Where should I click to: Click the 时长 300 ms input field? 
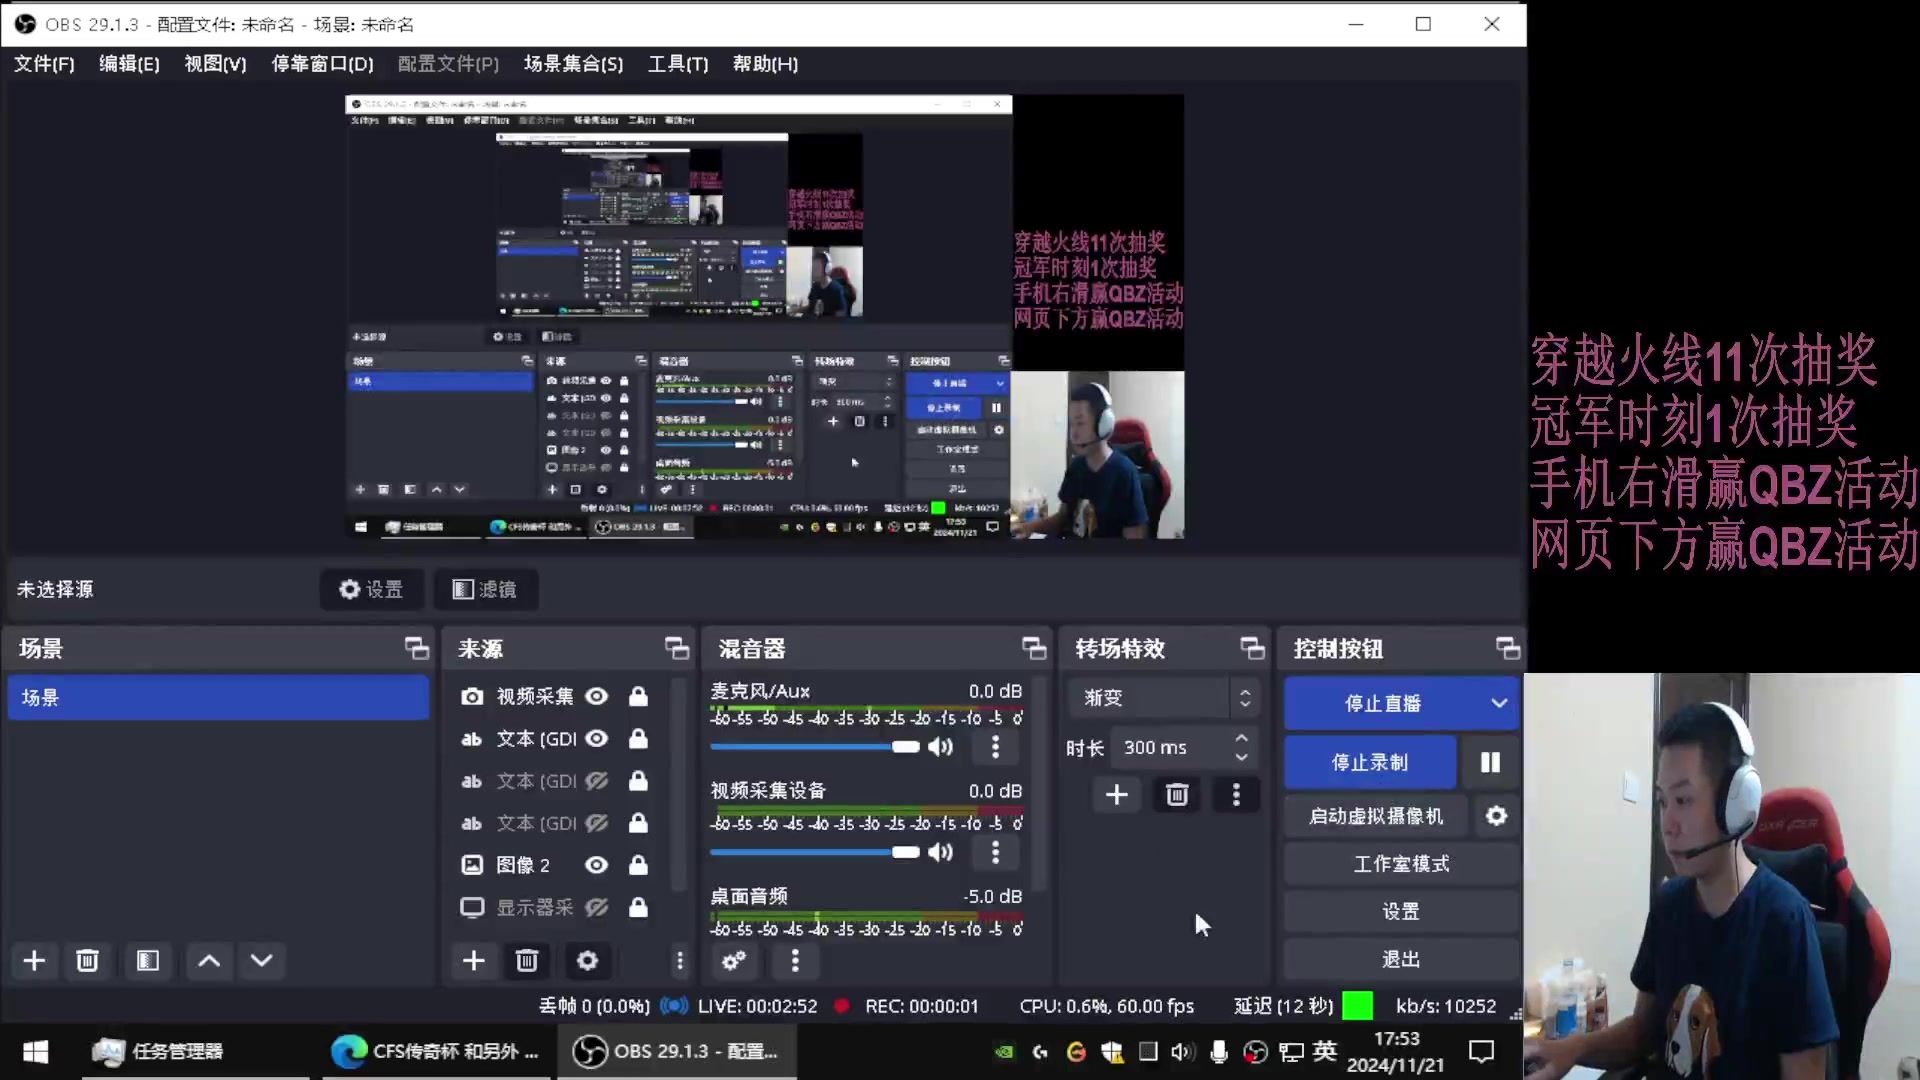tap(1172, 747)
